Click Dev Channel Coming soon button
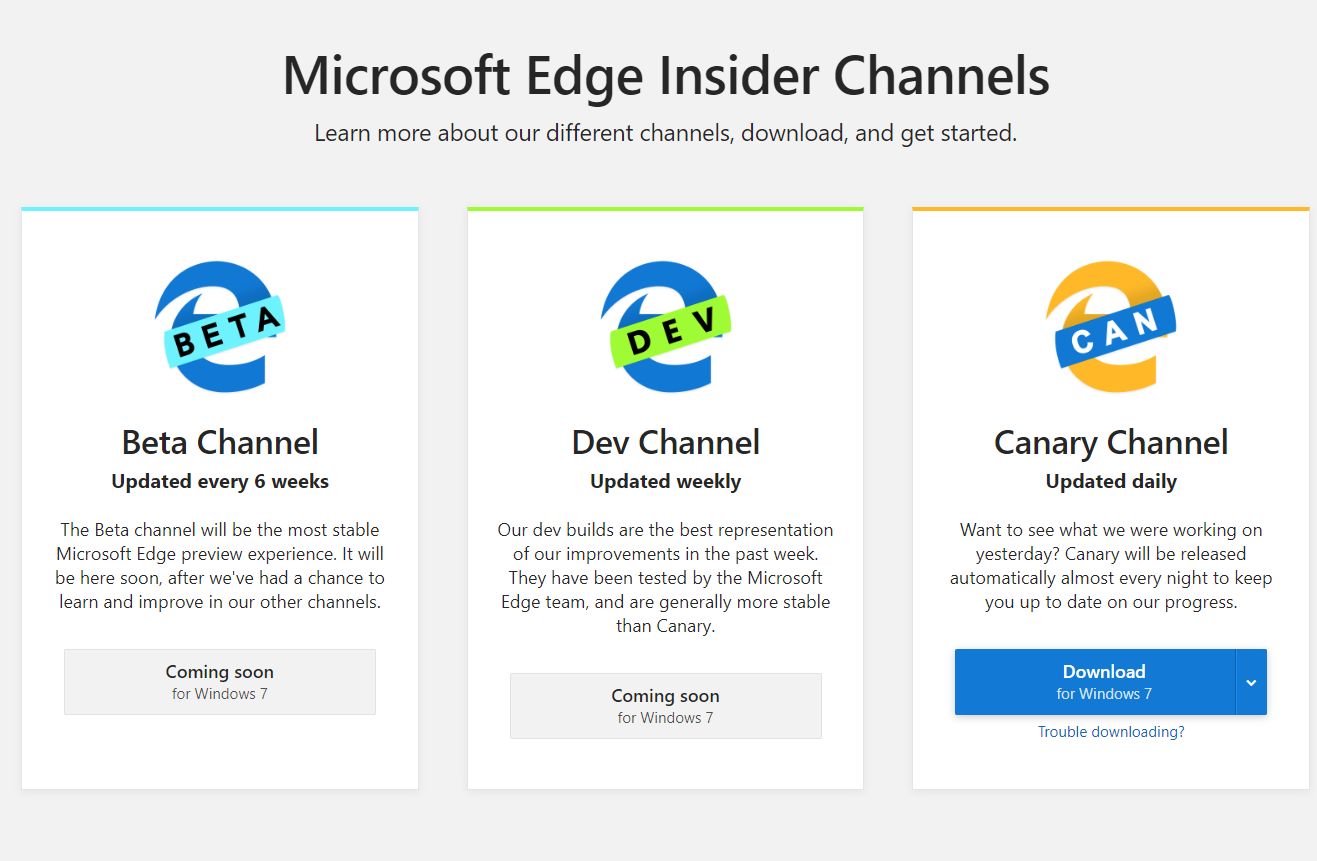 tap(666, 706)
